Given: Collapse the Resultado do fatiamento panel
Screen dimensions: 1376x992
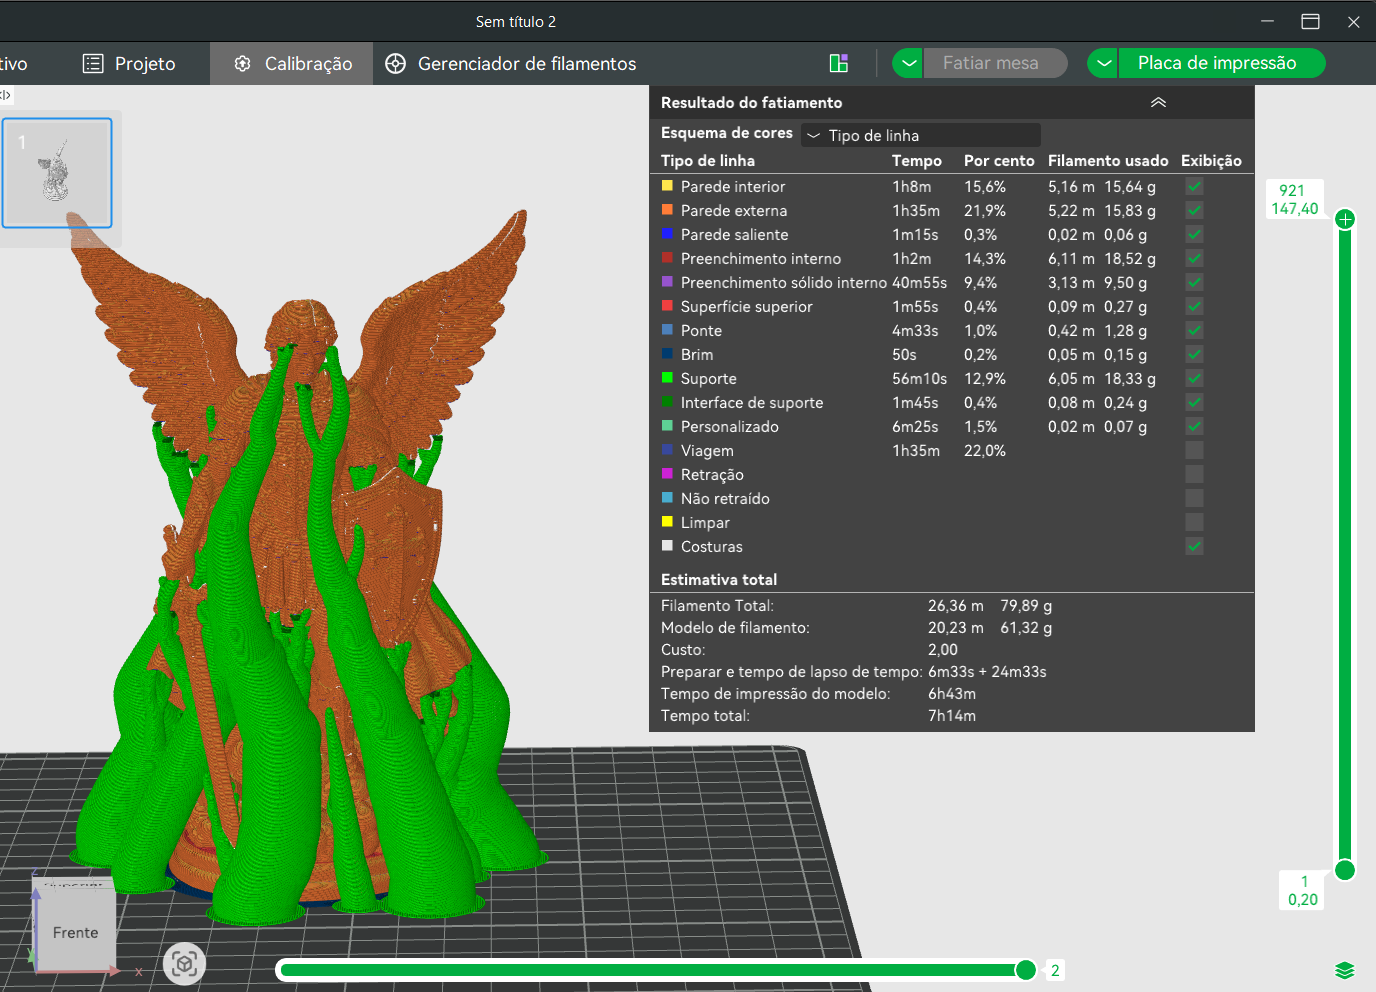Looking at the screenshot, I should tap(1158, 102).
